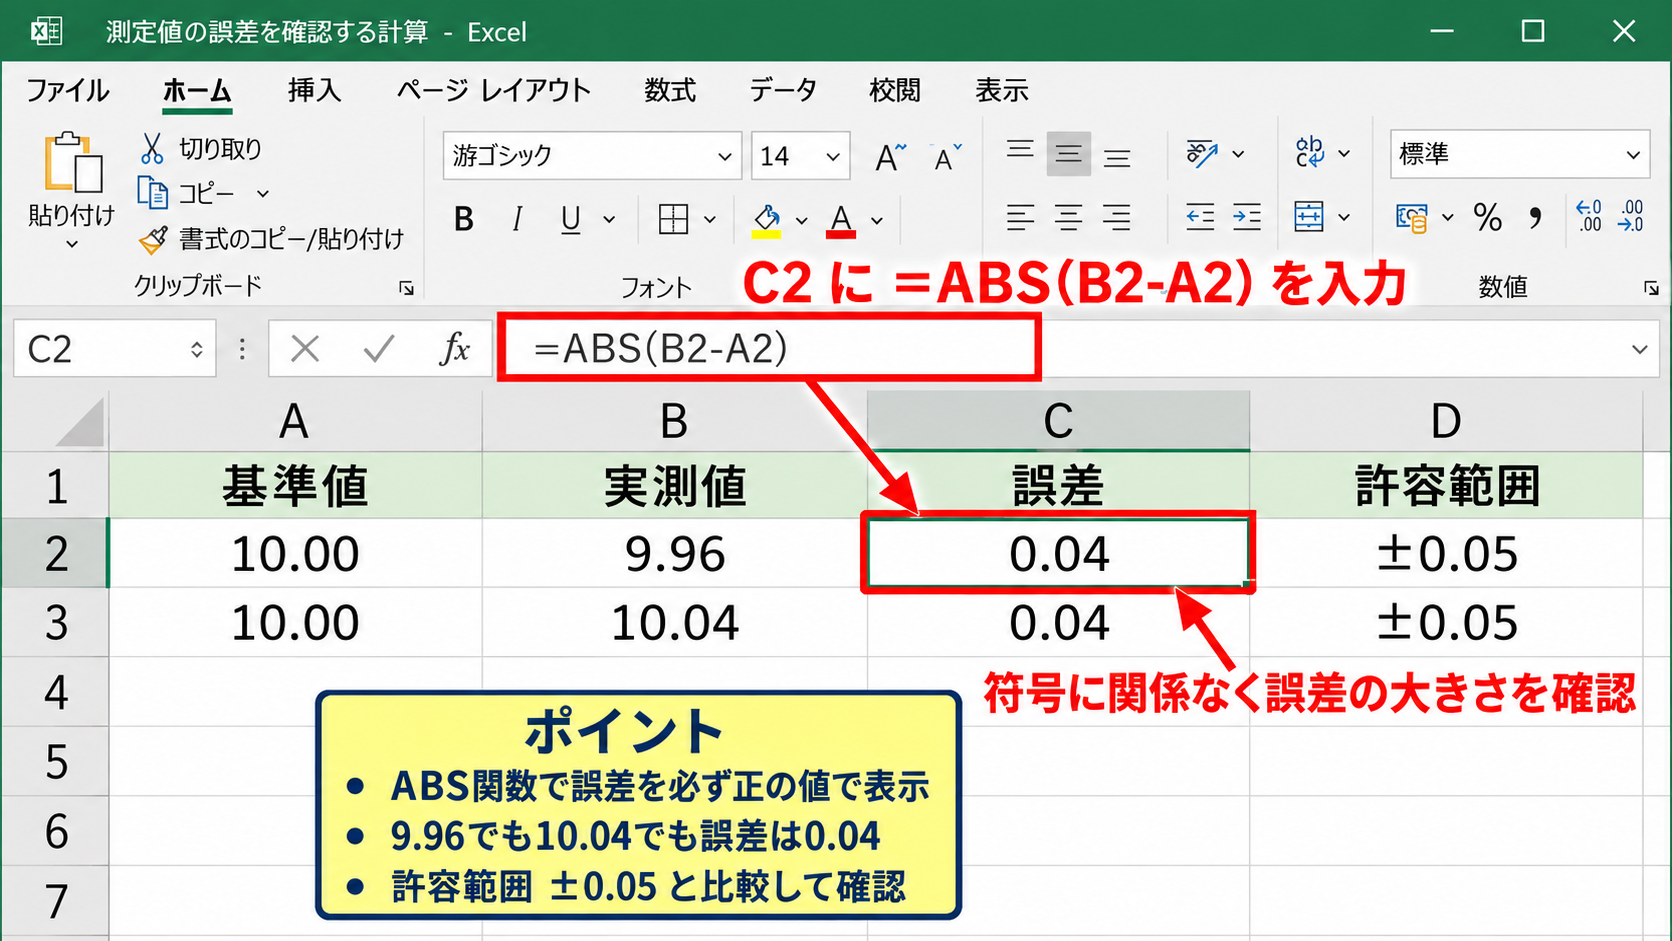1672x941 pixels.
Task: Click the Paste clipboard icon
Action: coord(72,161)
